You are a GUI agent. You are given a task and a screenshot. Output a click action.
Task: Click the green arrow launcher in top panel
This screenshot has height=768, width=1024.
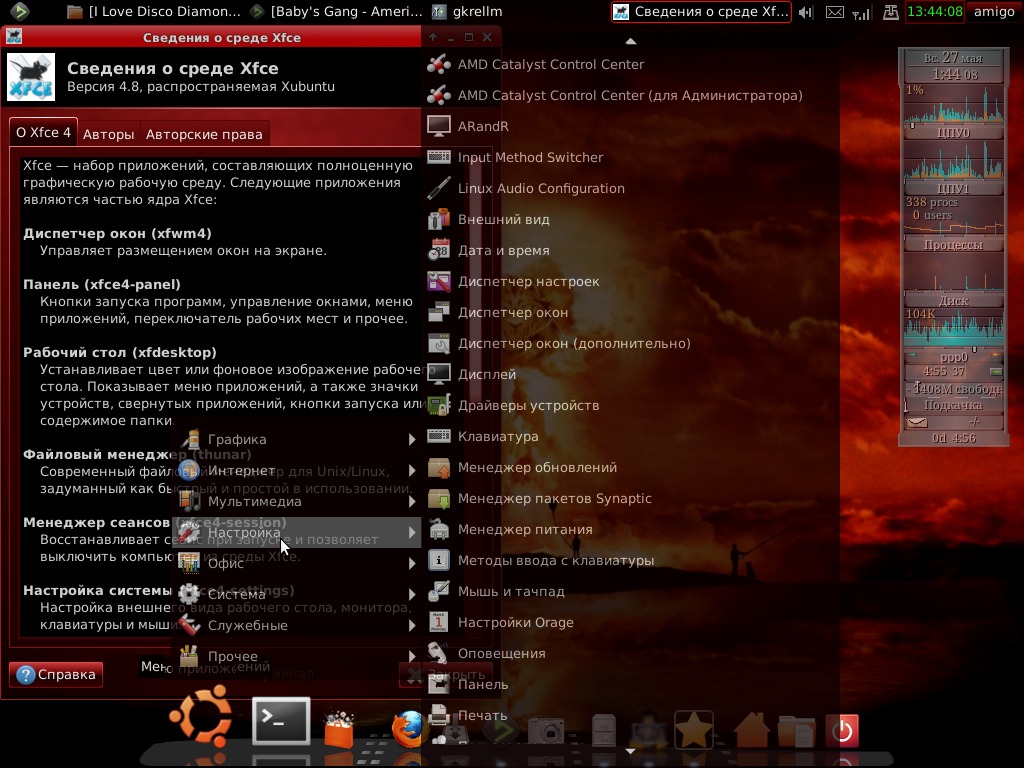(x=20, y=11)
